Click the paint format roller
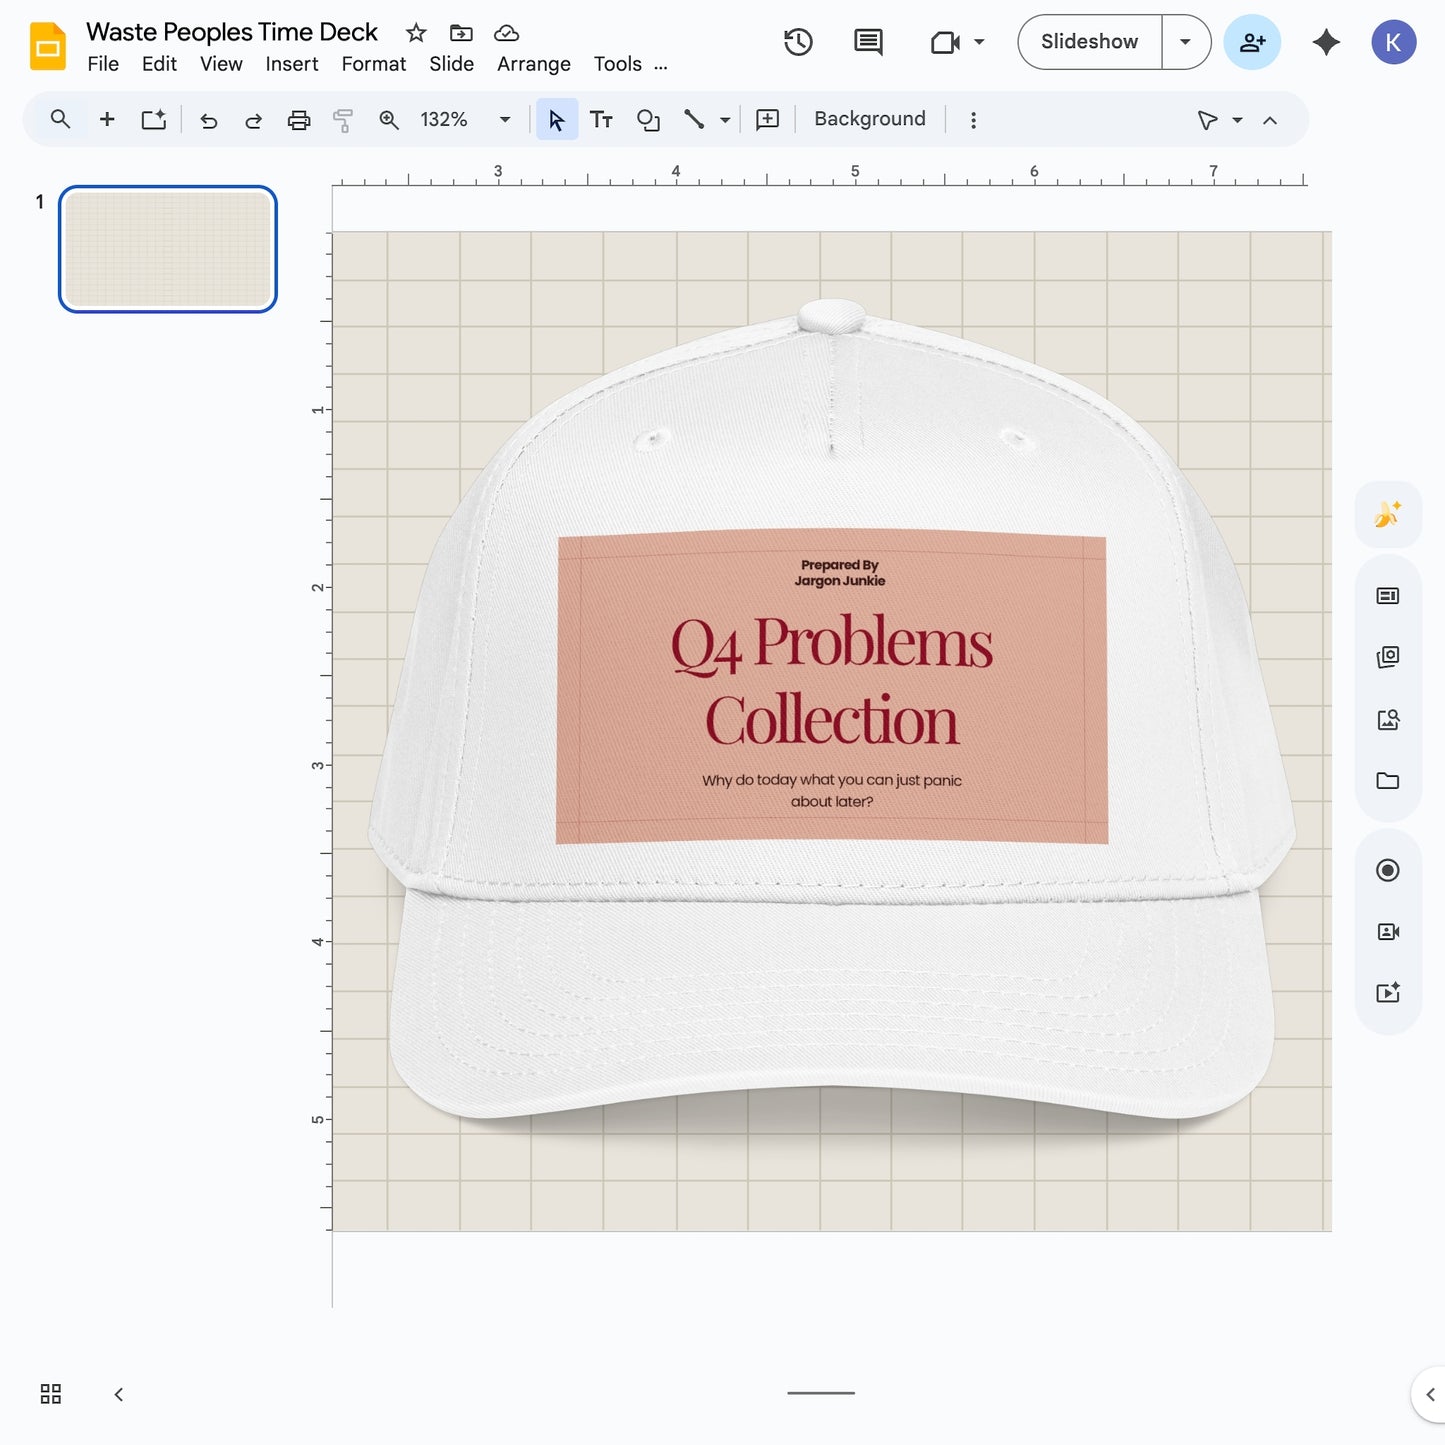 (343, 120)
